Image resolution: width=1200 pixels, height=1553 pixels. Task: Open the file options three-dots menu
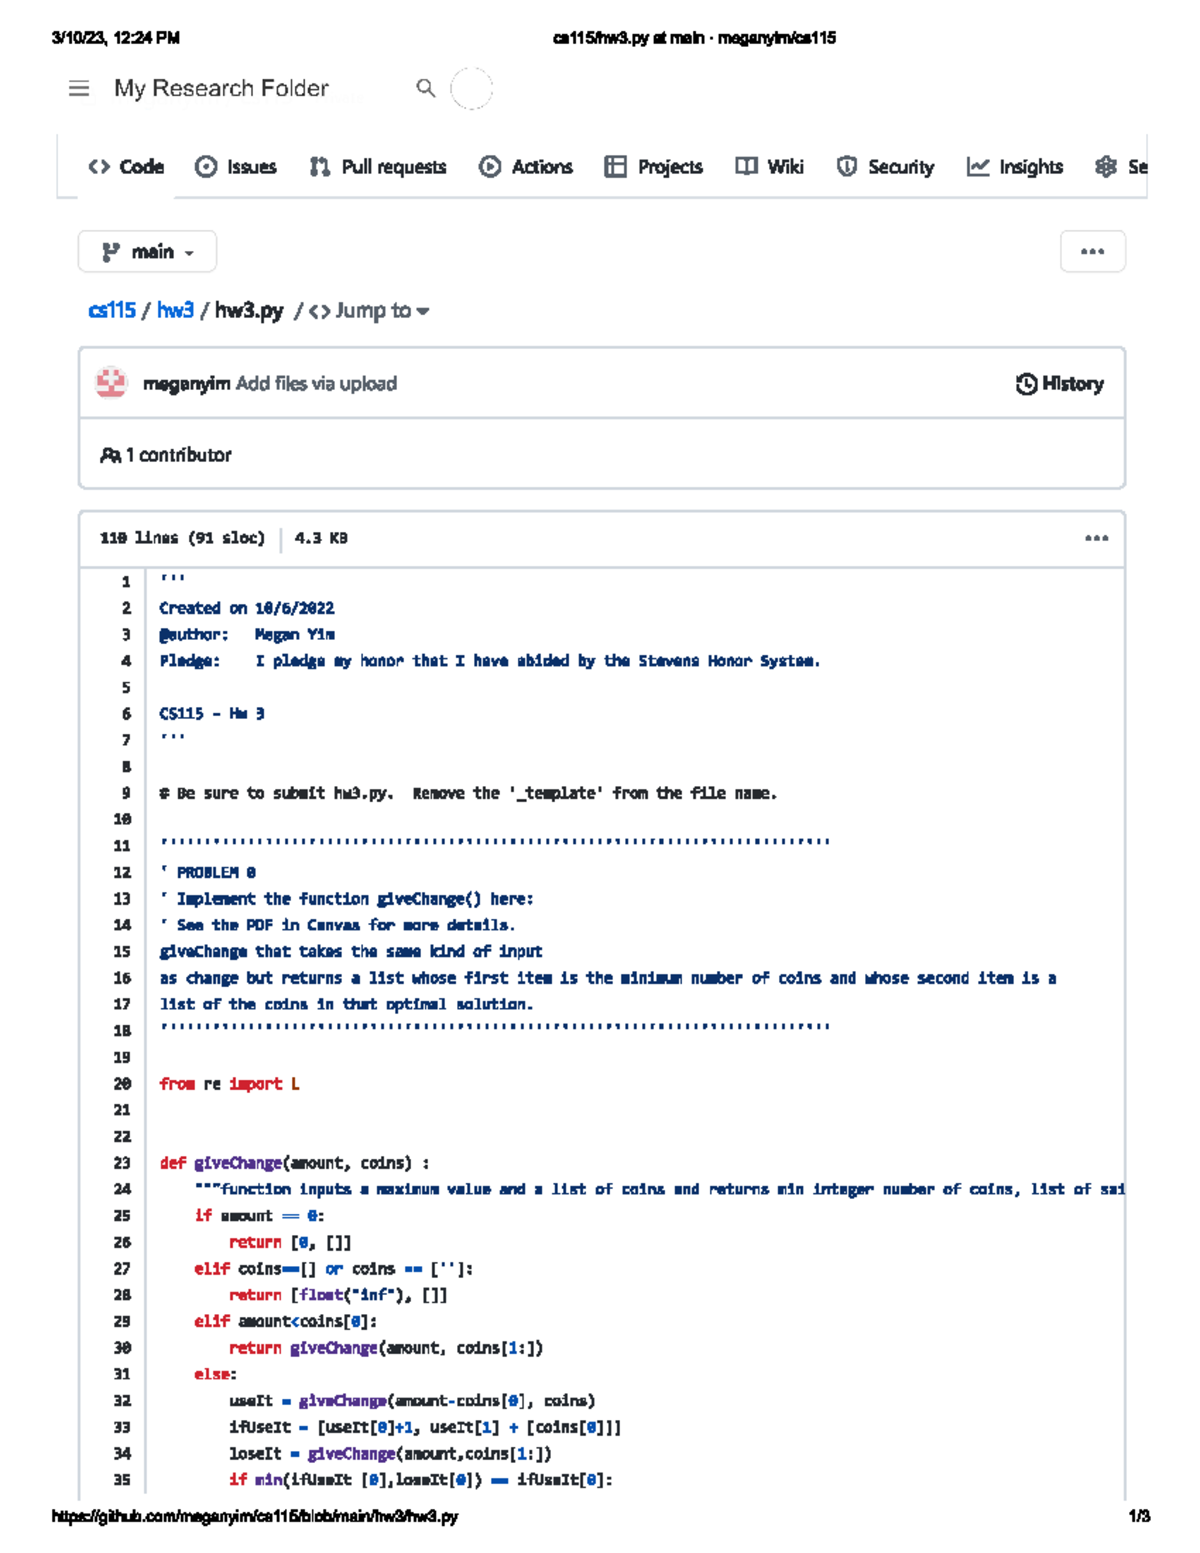pyautogui.click(x=1096, y=538)
